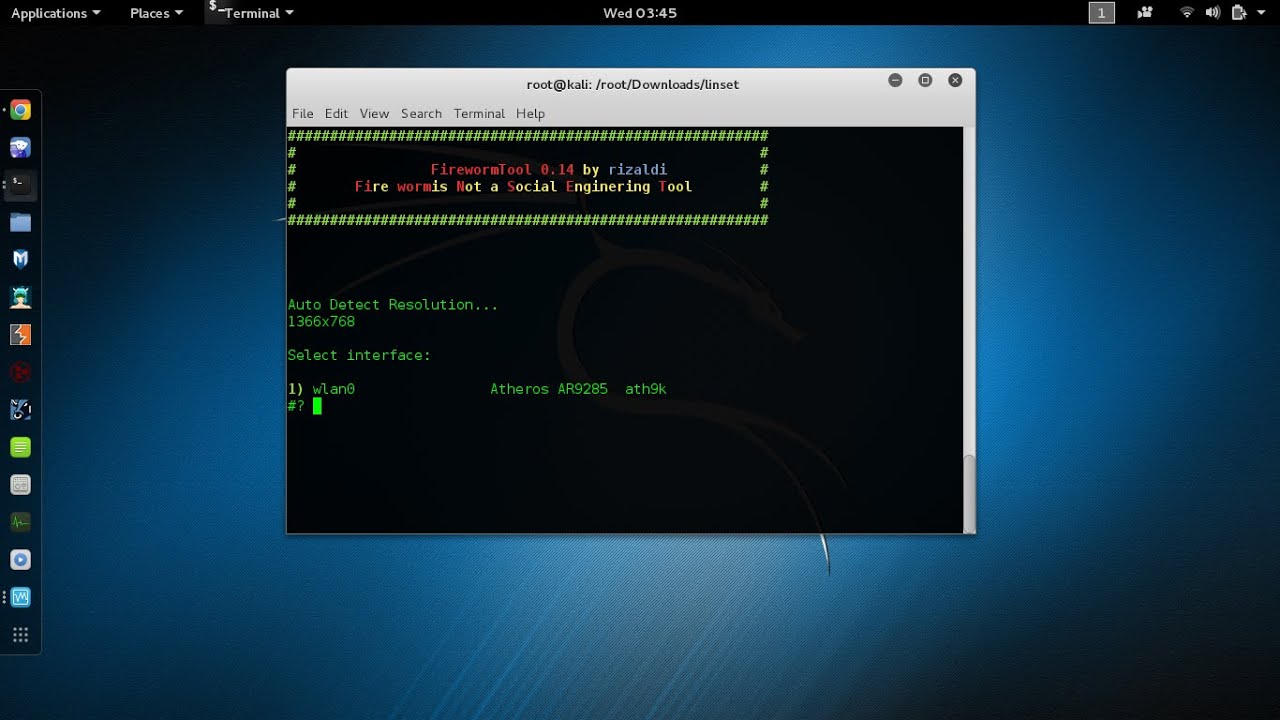Click the 'wlan0' interface entry
Viewport: 1280px width, 720px height.
[334, 389]
